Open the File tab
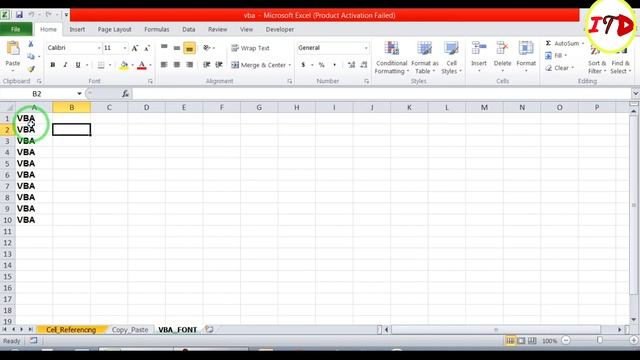 [16, 29]
